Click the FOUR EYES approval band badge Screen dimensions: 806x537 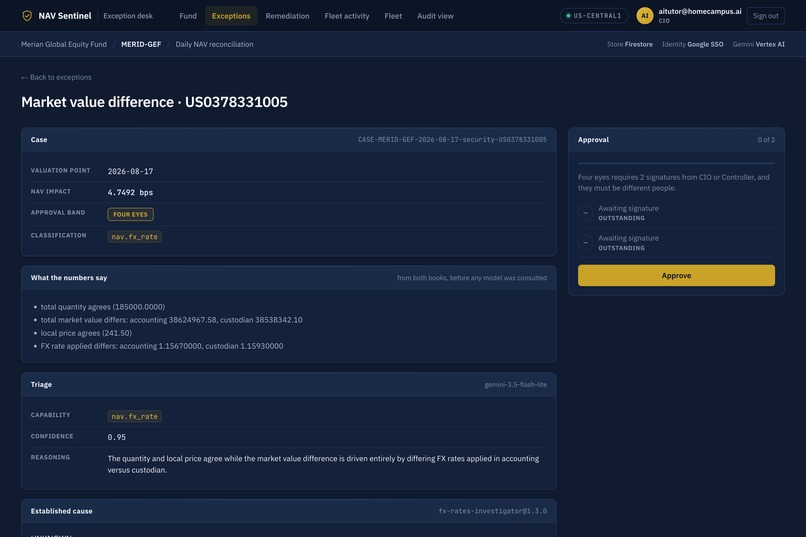point(131,214)
